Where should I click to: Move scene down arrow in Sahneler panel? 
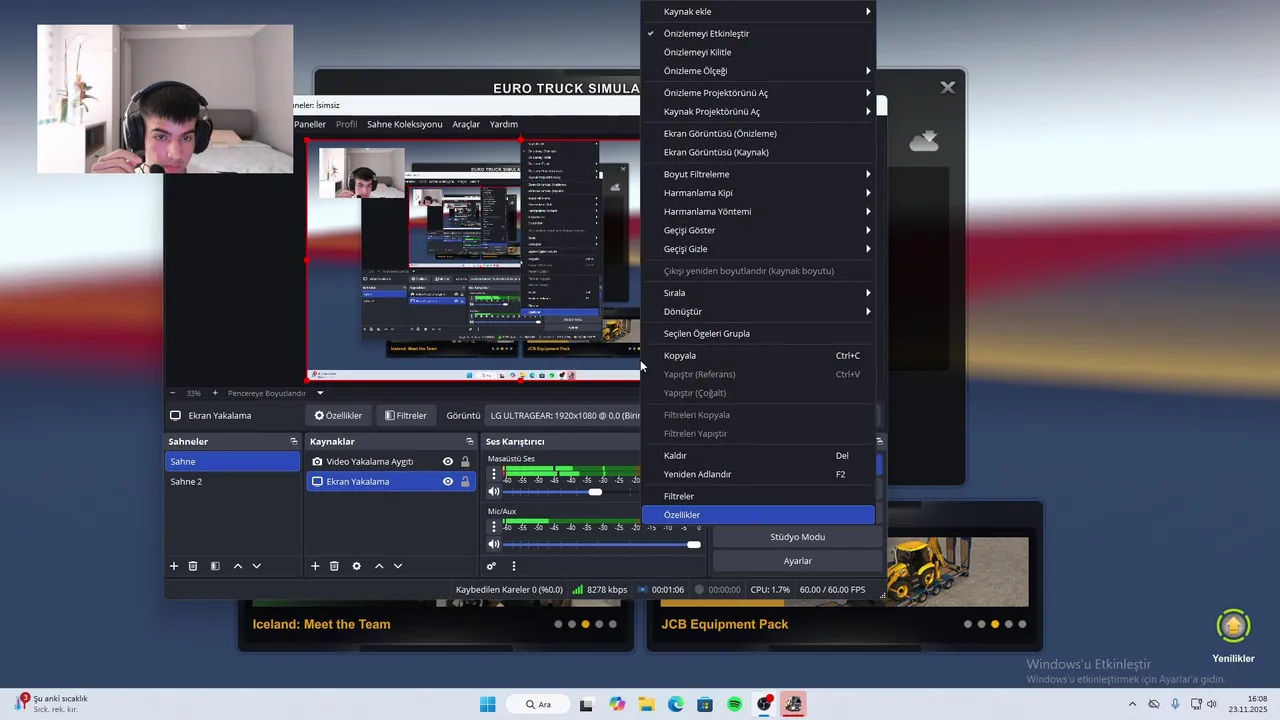pos(257,566)
